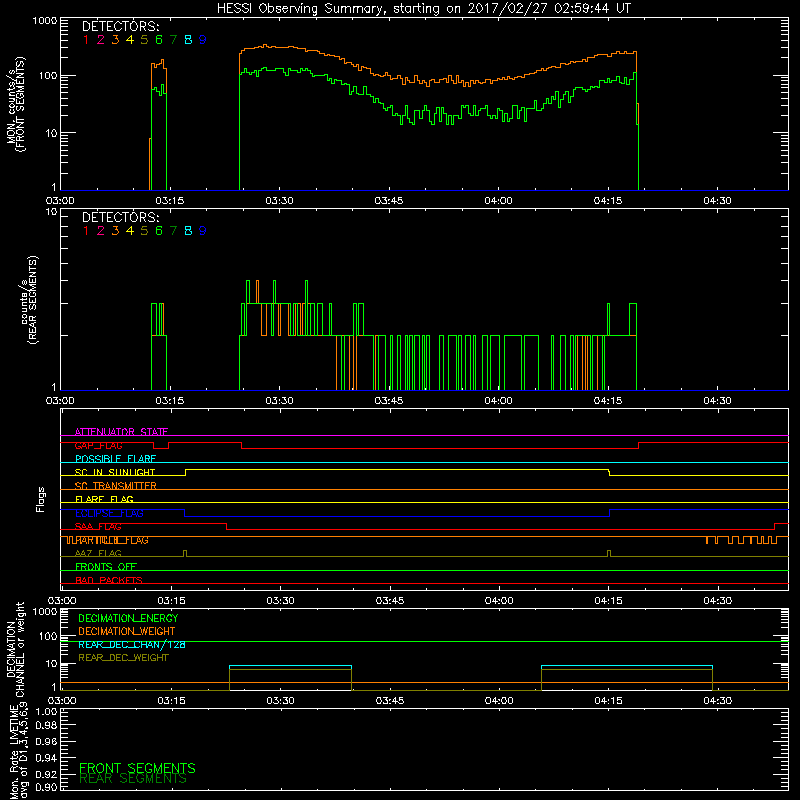
Task: Click the Mon. Rate LIVETIME axis label
Action: (18, 750)
